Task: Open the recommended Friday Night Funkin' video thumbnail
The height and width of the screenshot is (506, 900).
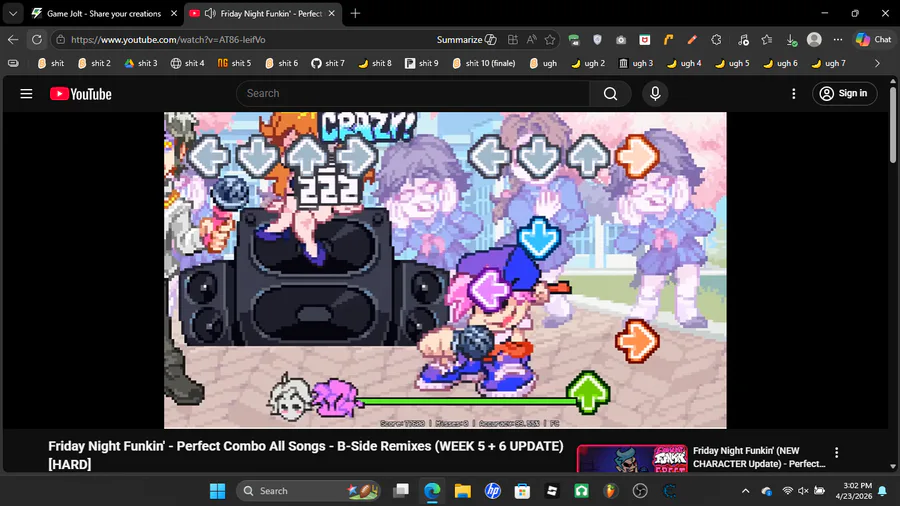Action: click(632, 458)
